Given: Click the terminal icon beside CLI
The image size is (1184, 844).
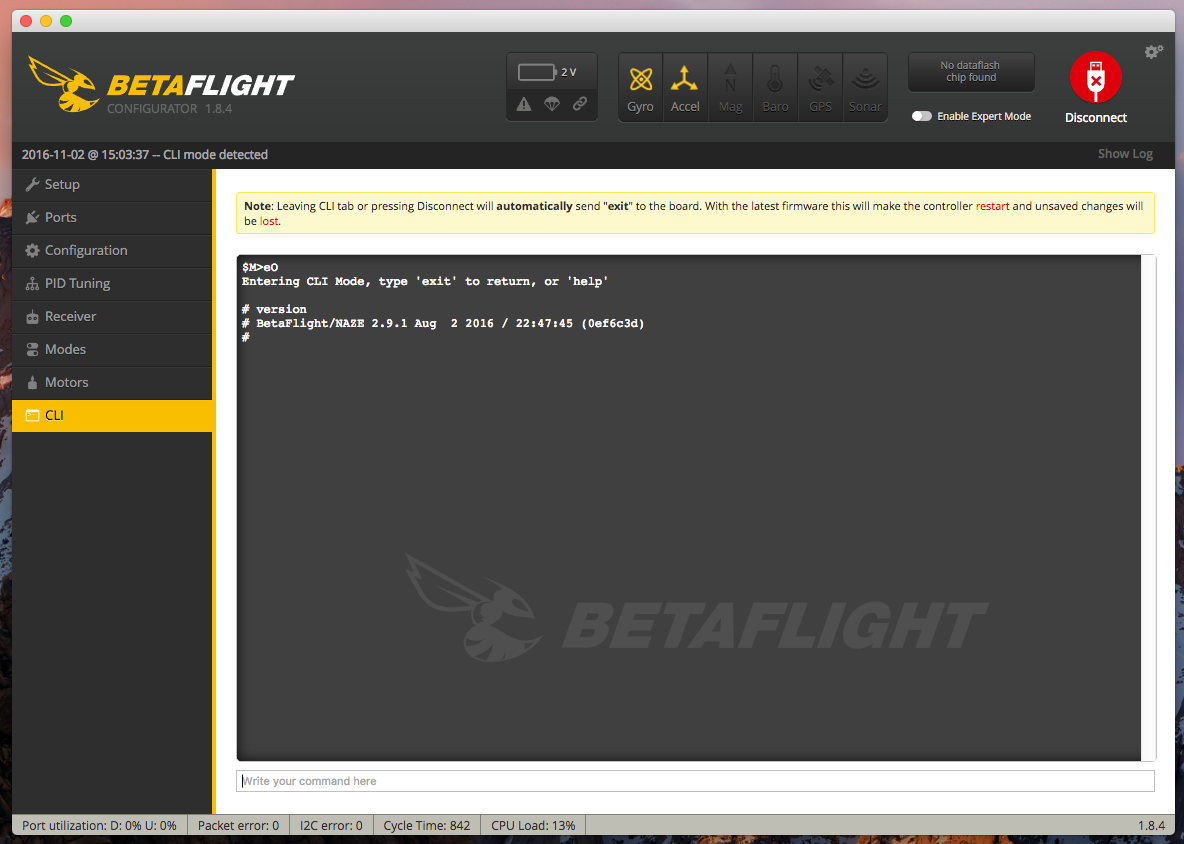Looking at the screenshot, I should (32, 415).
